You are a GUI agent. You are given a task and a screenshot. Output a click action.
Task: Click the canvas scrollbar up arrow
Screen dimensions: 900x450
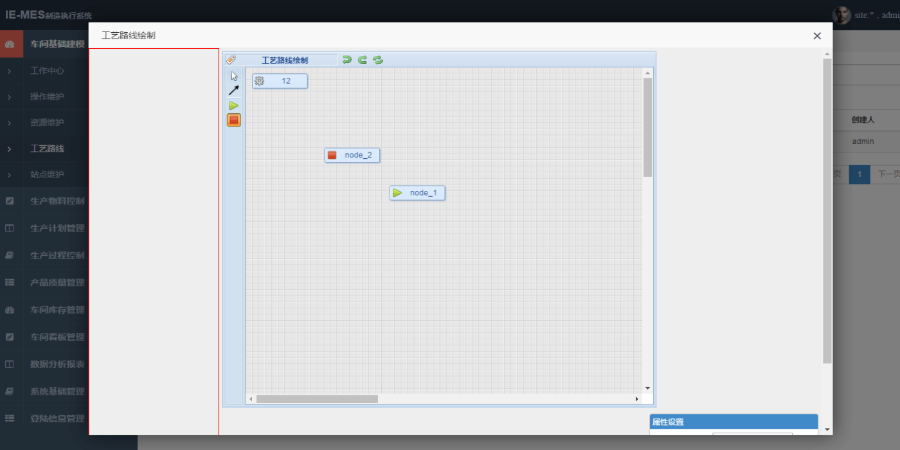(x=647, y=73)
